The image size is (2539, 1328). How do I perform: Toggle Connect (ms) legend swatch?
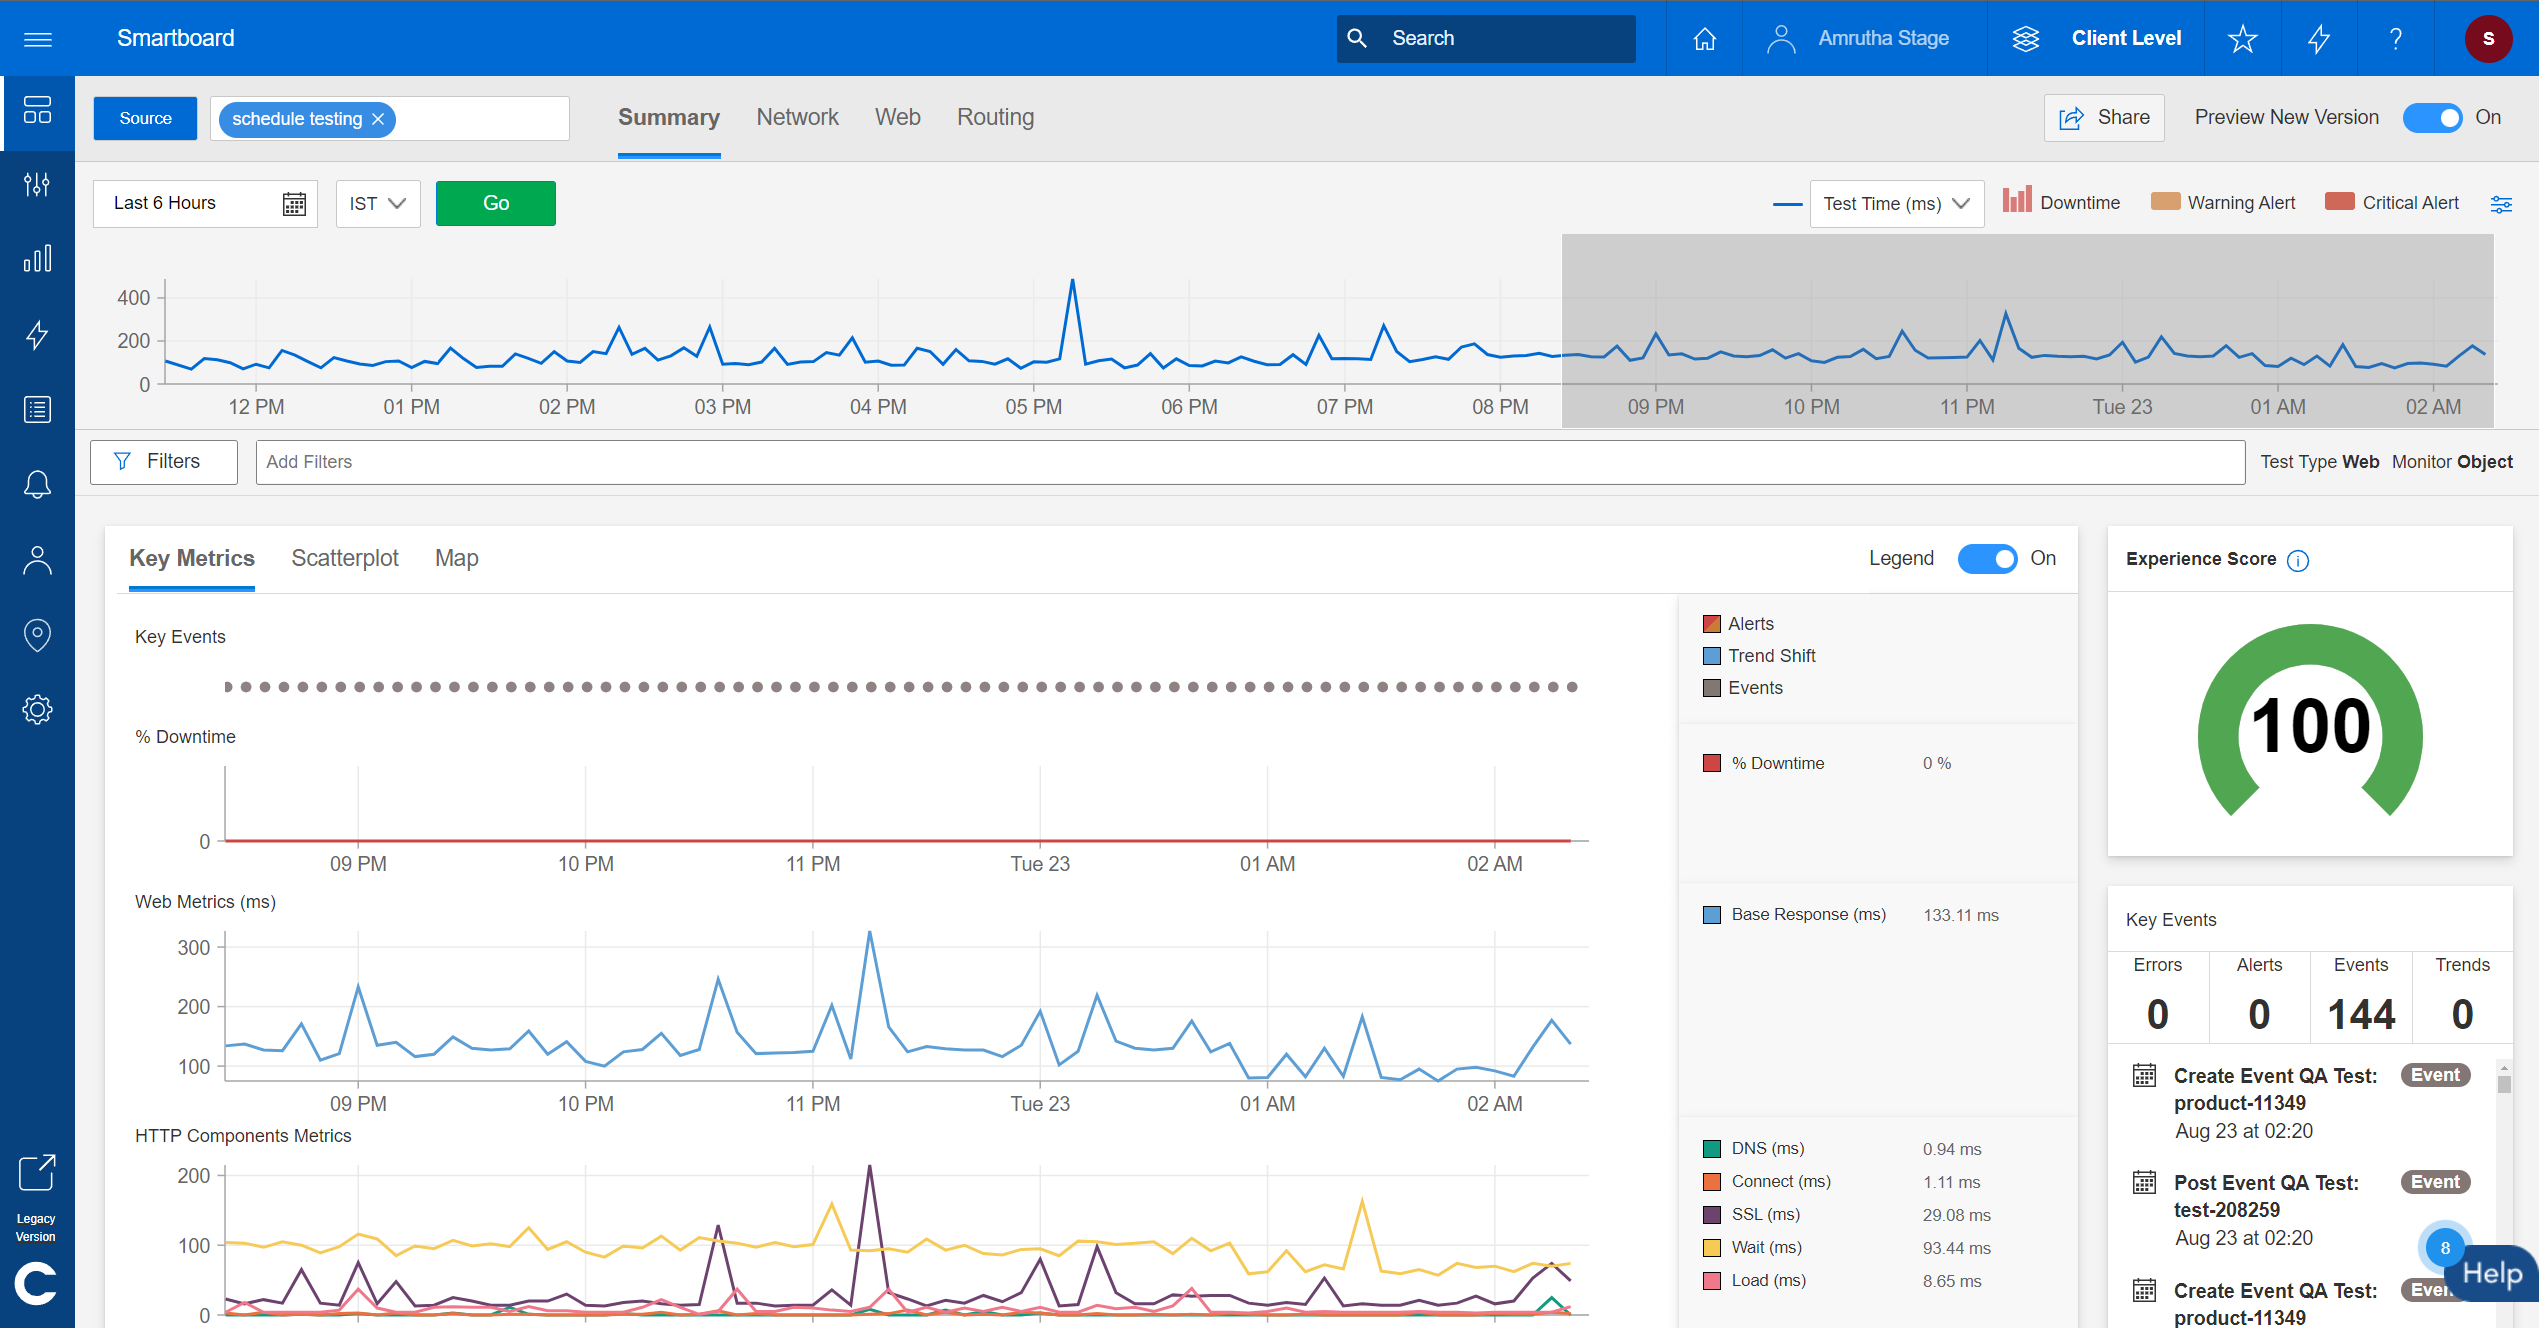1712,1182
